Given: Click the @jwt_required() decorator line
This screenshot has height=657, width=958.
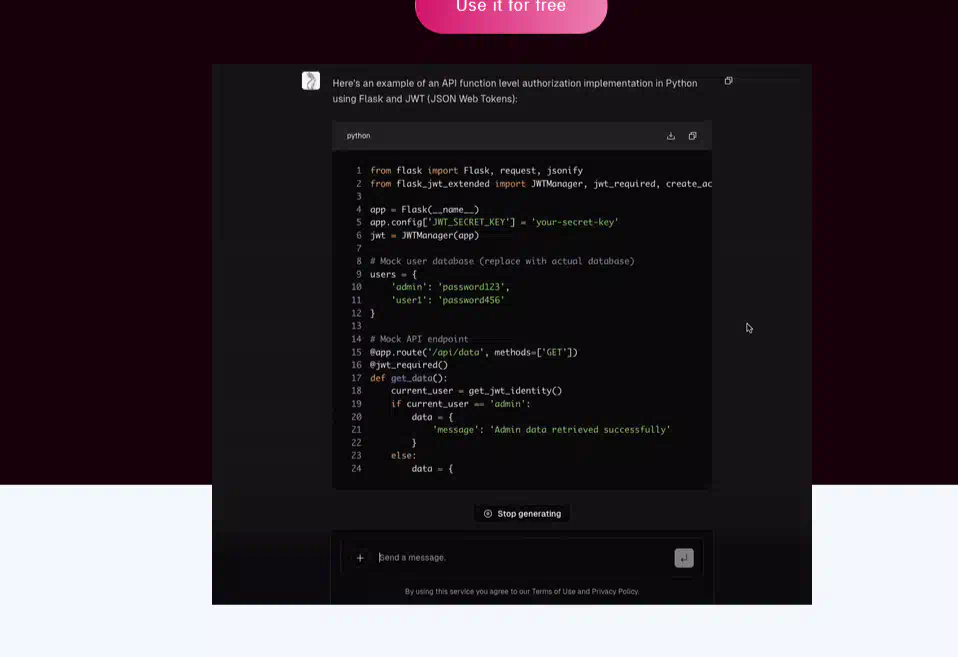Looking at the screenshot, I should click(409, 365).
